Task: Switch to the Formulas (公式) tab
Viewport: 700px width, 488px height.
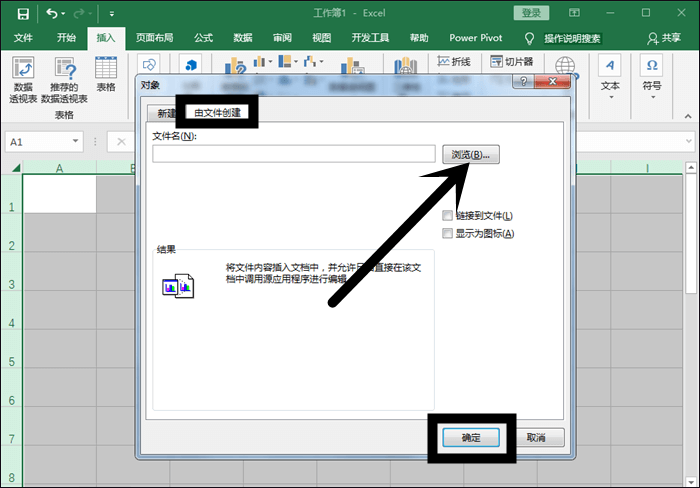Action: pyautogui.click(x=203, y=38)
